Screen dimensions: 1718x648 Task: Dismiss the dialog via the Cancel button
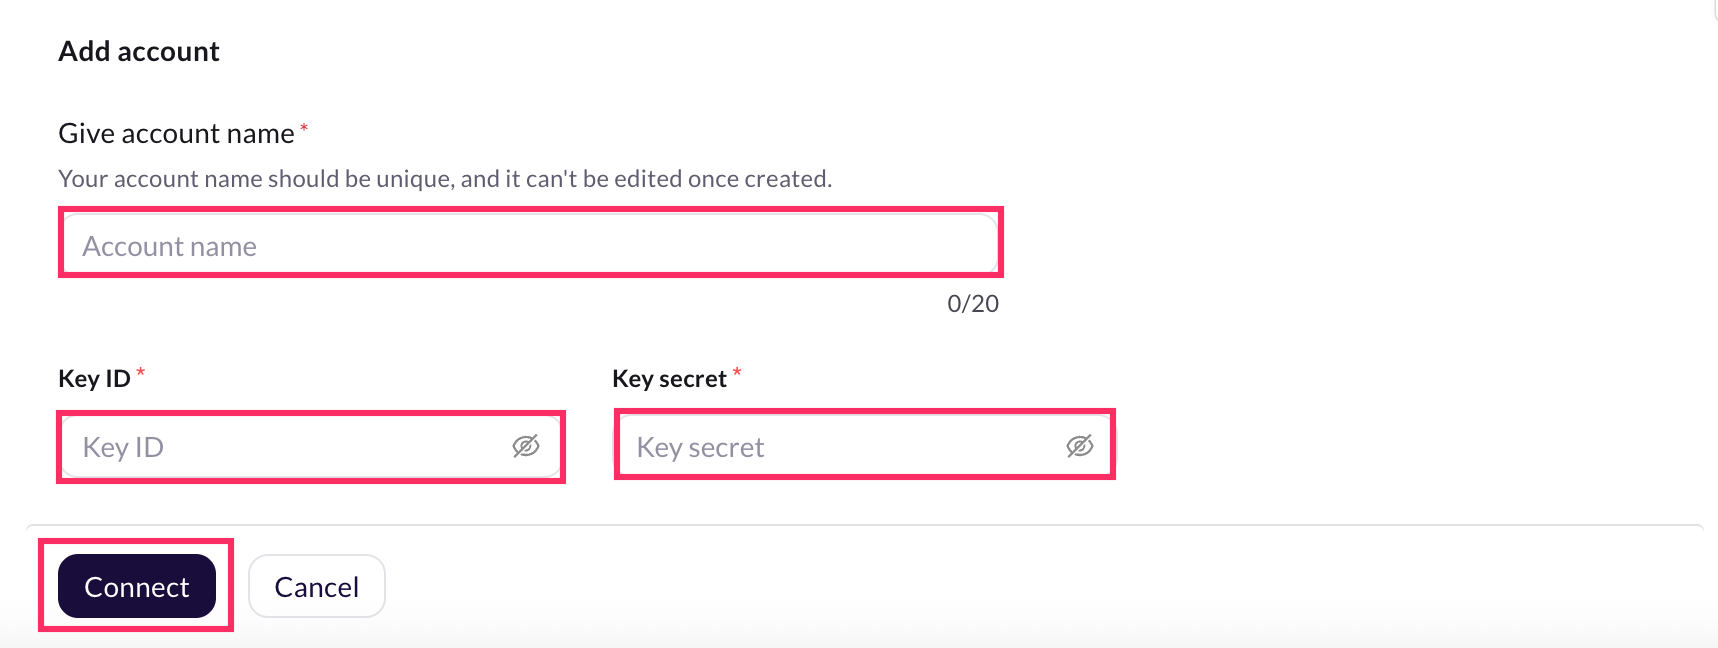[x=317, y=586]
